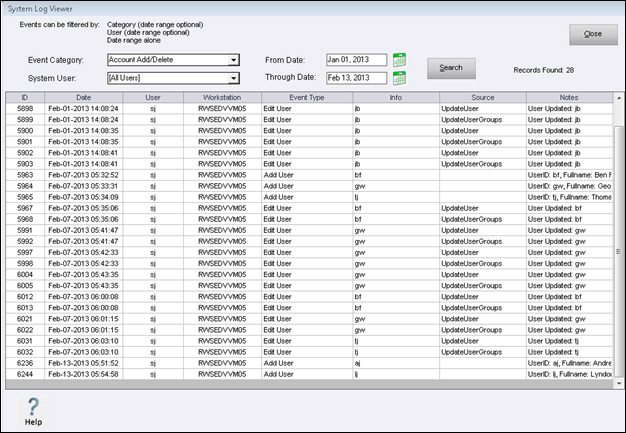
Task: Expand the Event Category dropdown
Action: pyautogui.click(x=232, y=60)
